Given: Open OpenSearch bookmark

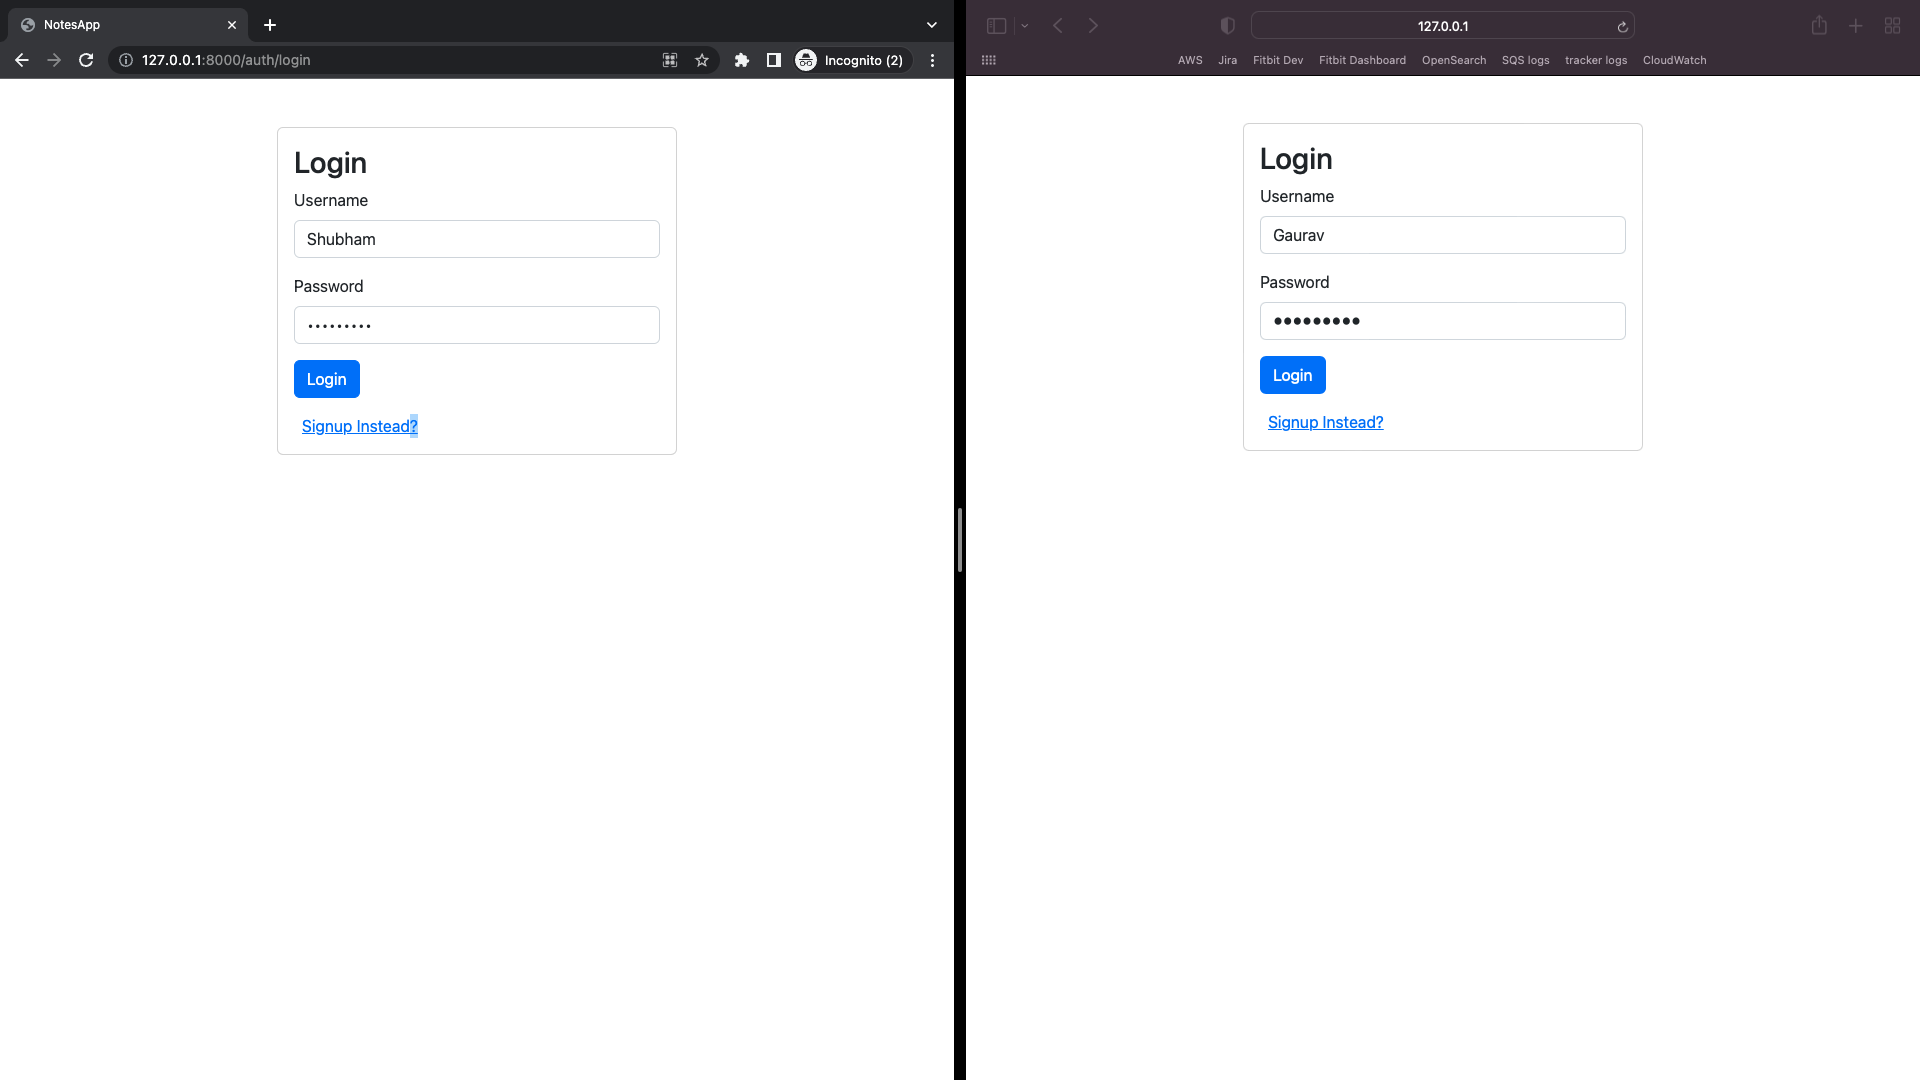Looking at the screenshot, I should tap(1453, 60).
